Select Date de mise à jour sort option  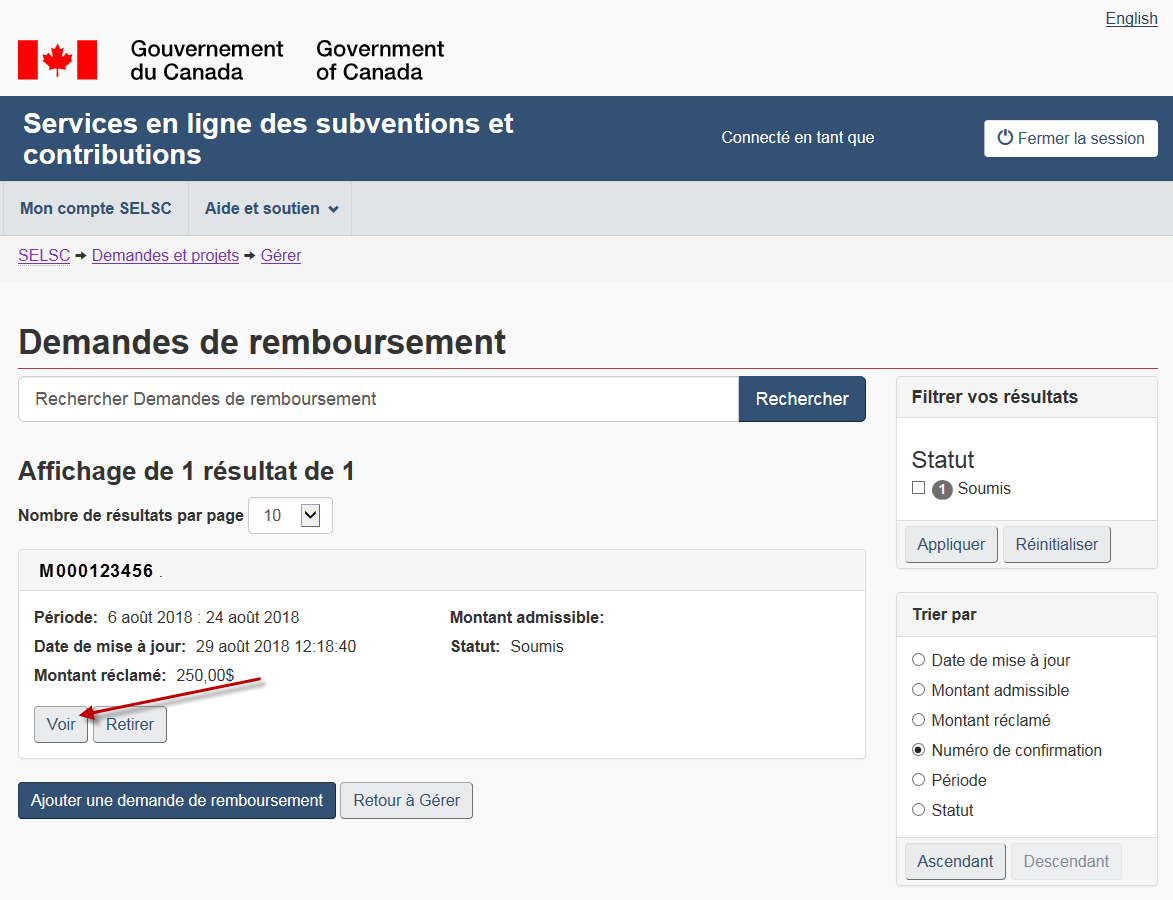click(918, 660)
